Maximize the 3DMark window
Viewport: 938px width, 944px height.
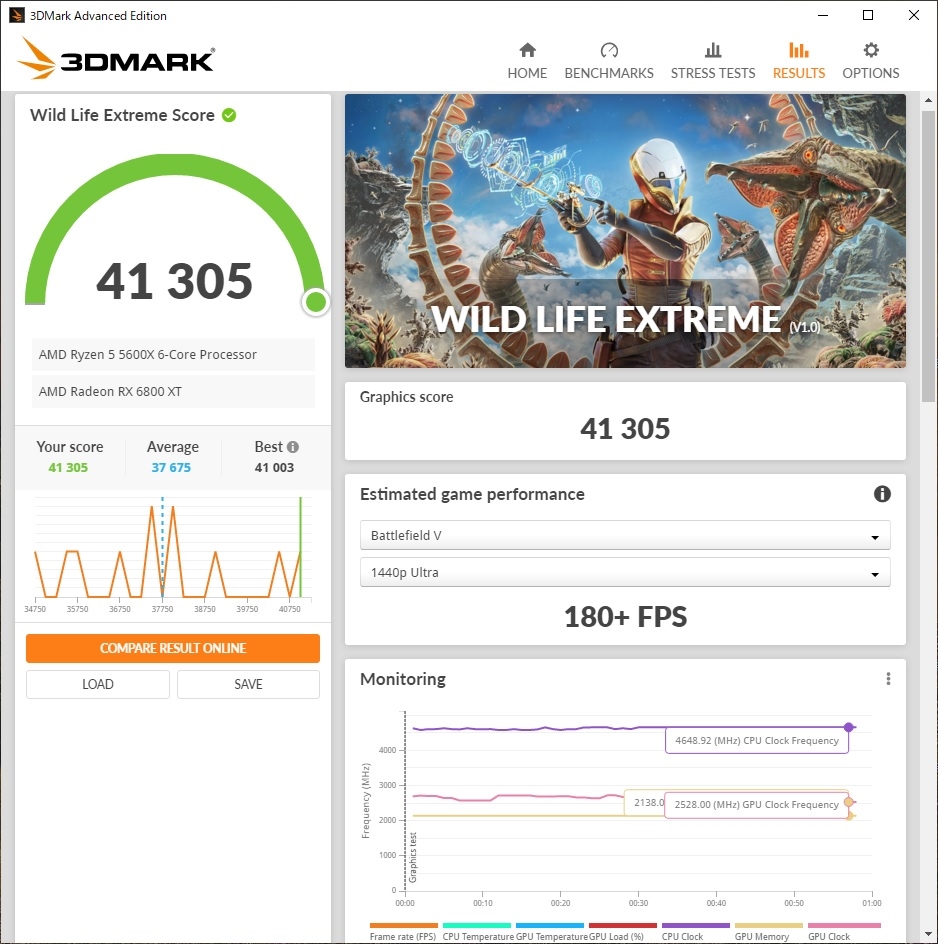pyautogui.click(x=868, y=15)
